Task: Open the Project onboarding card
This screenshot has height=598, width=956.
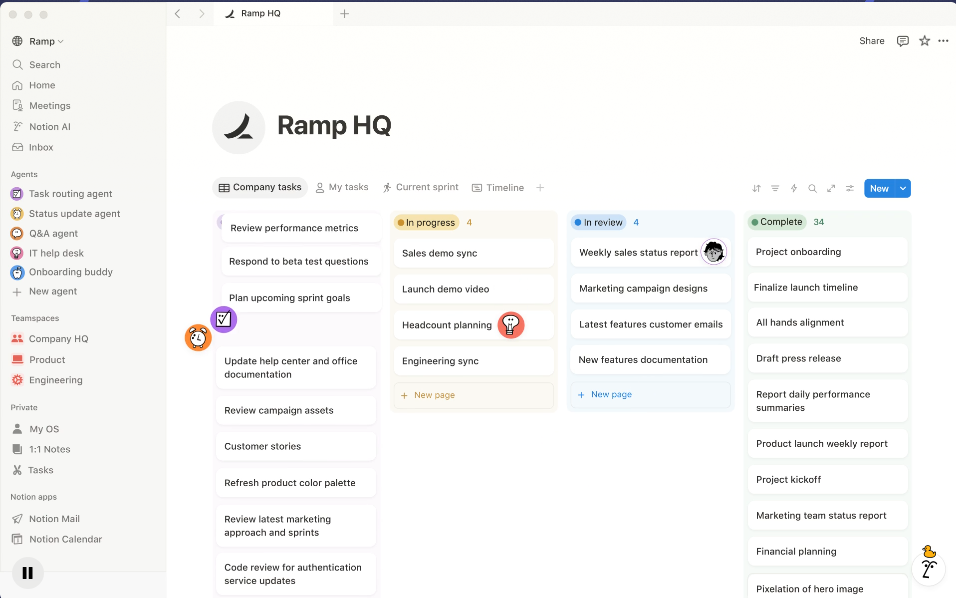Action: (827, 252)
